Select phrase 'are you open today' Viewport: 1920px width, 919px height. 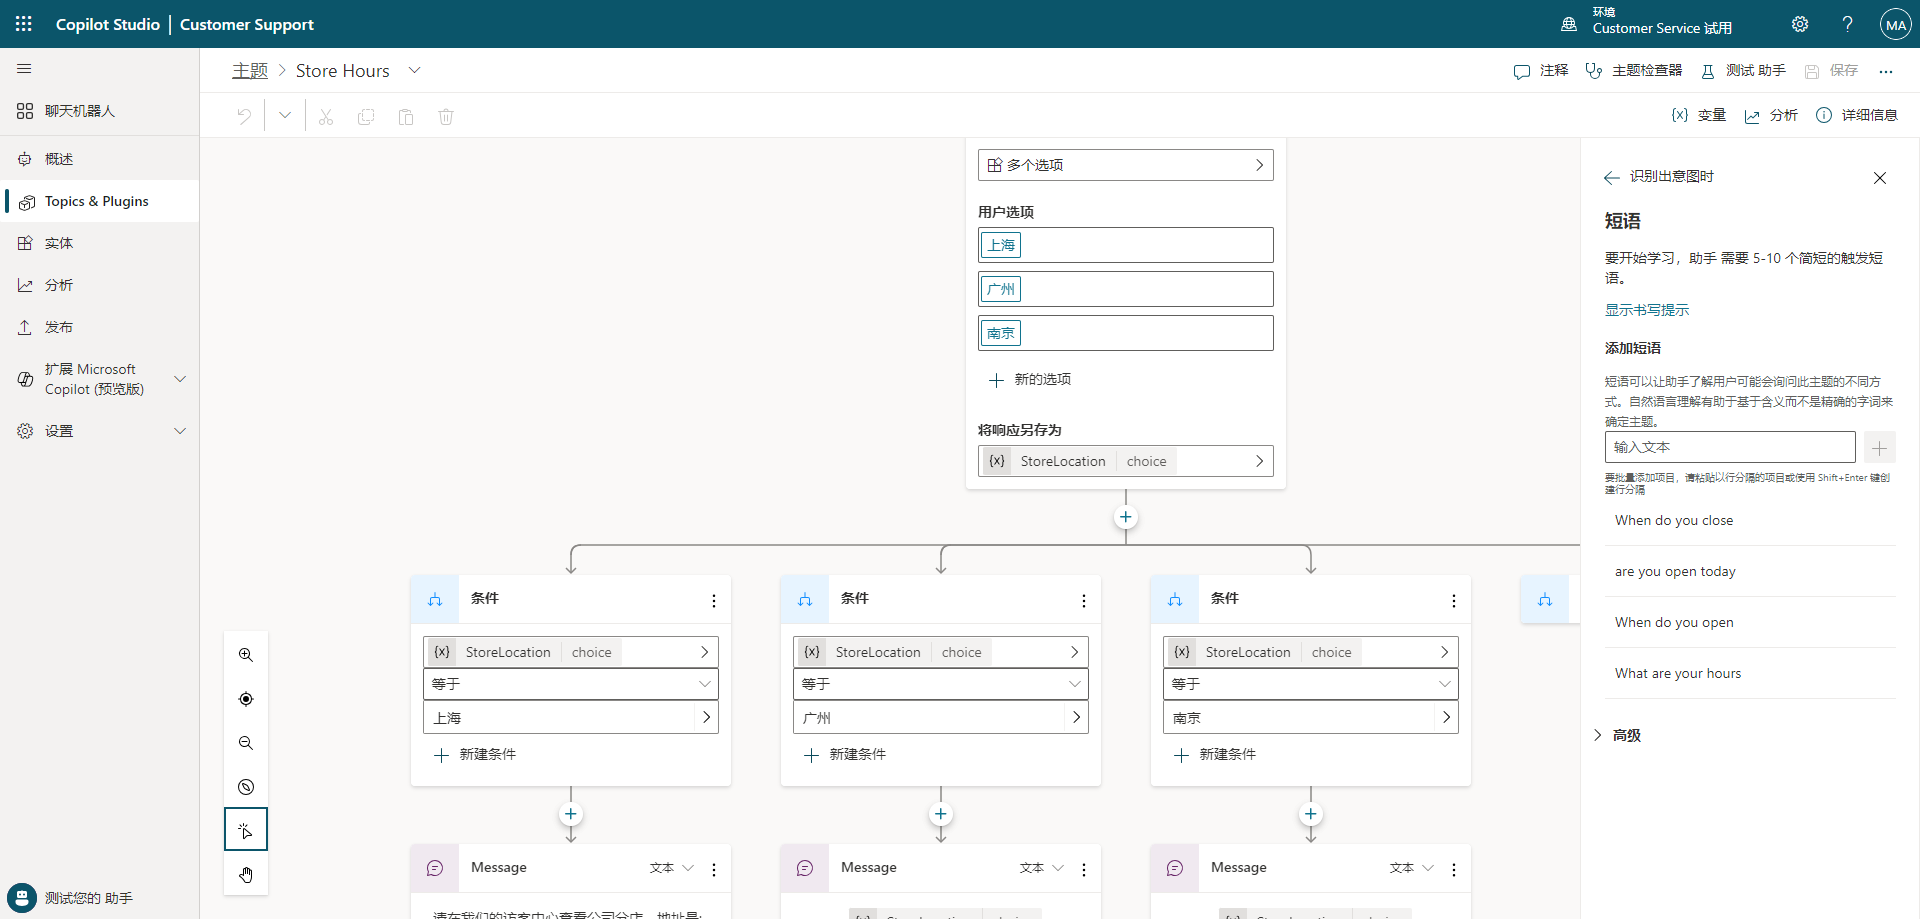point(1750,571)
